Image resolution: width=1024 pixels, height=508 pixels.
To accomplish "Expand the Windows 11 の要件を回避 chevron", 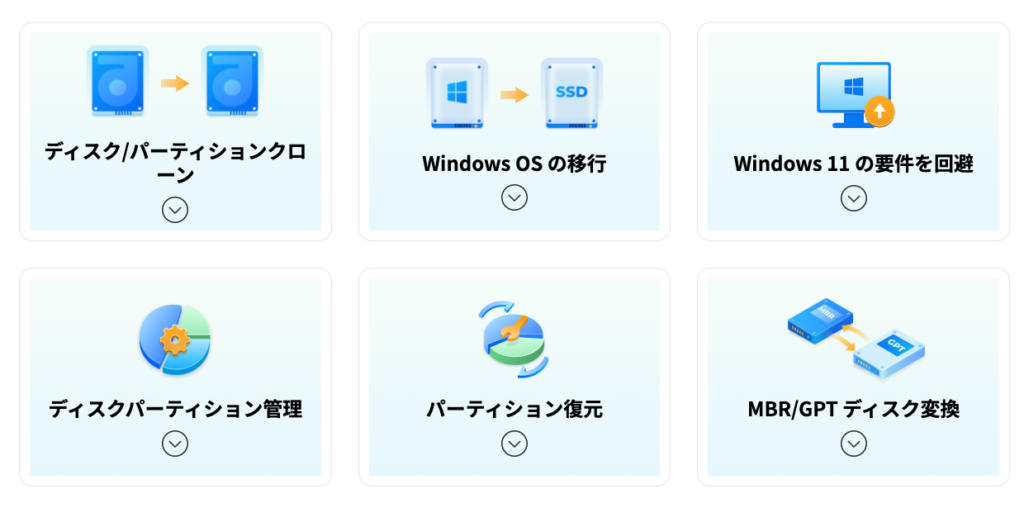I will (x=854, y=197).
